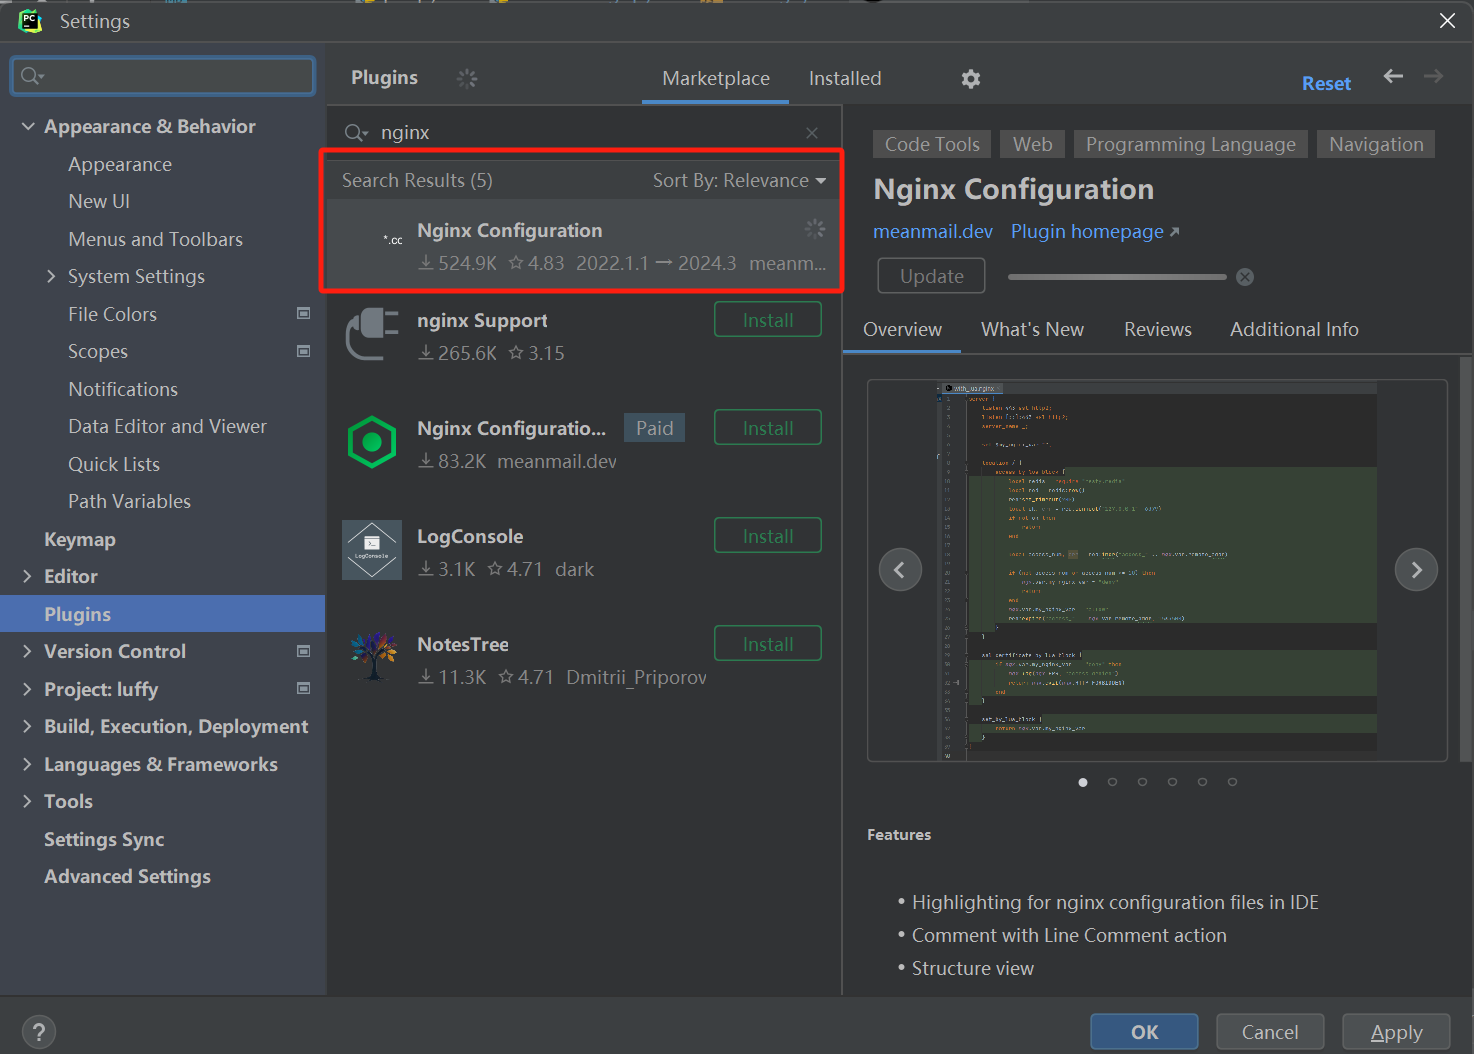Switch to the Installed tab
The image size is (1474, 1054).
pyautogui.click(x=845, y=78)
